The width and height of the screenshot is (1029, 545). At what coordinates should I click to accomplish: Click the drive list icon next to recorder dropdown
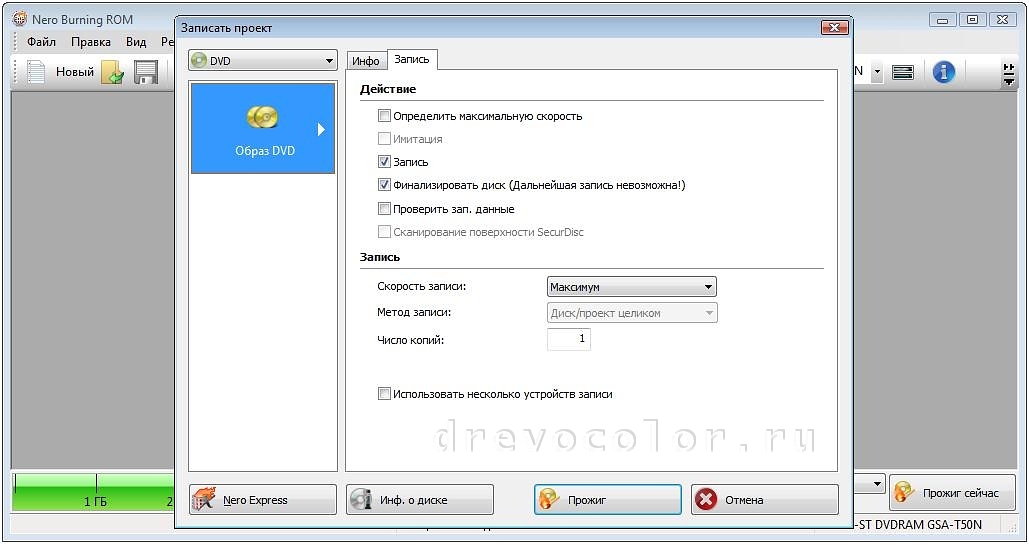click(x=903, y=72)
